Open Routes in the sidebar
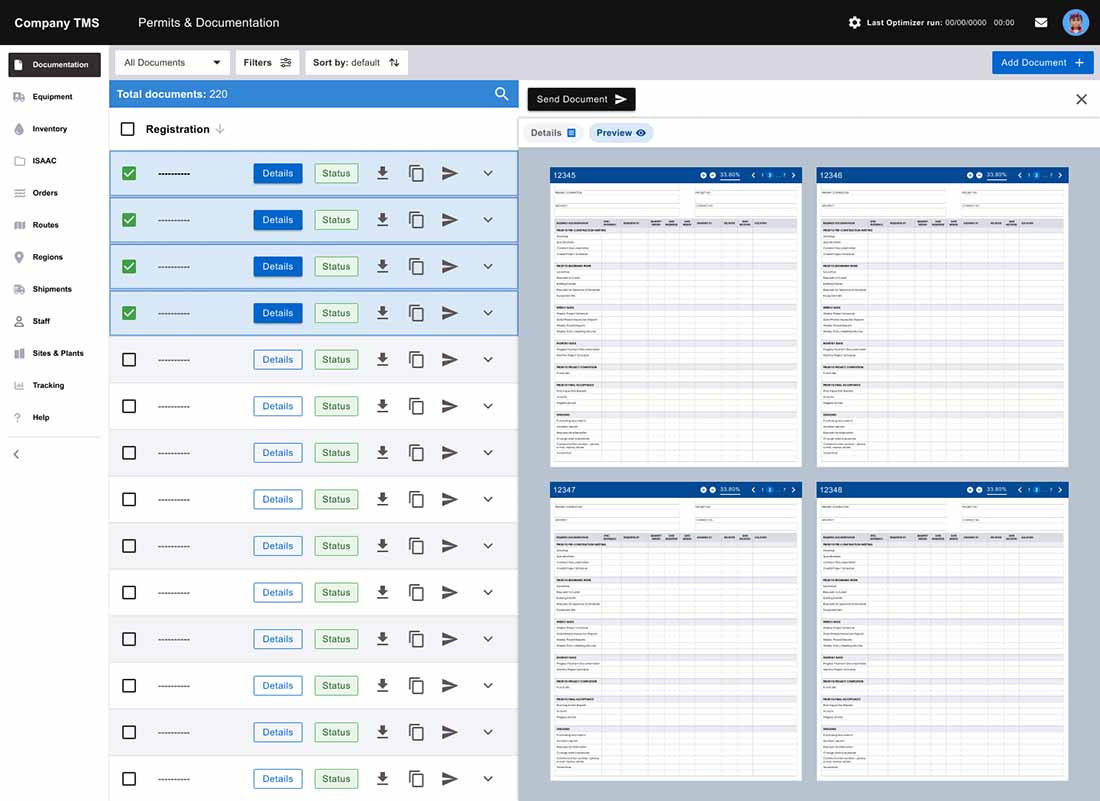This screenshot has width=1100, height=801. (x=45, y=225)
